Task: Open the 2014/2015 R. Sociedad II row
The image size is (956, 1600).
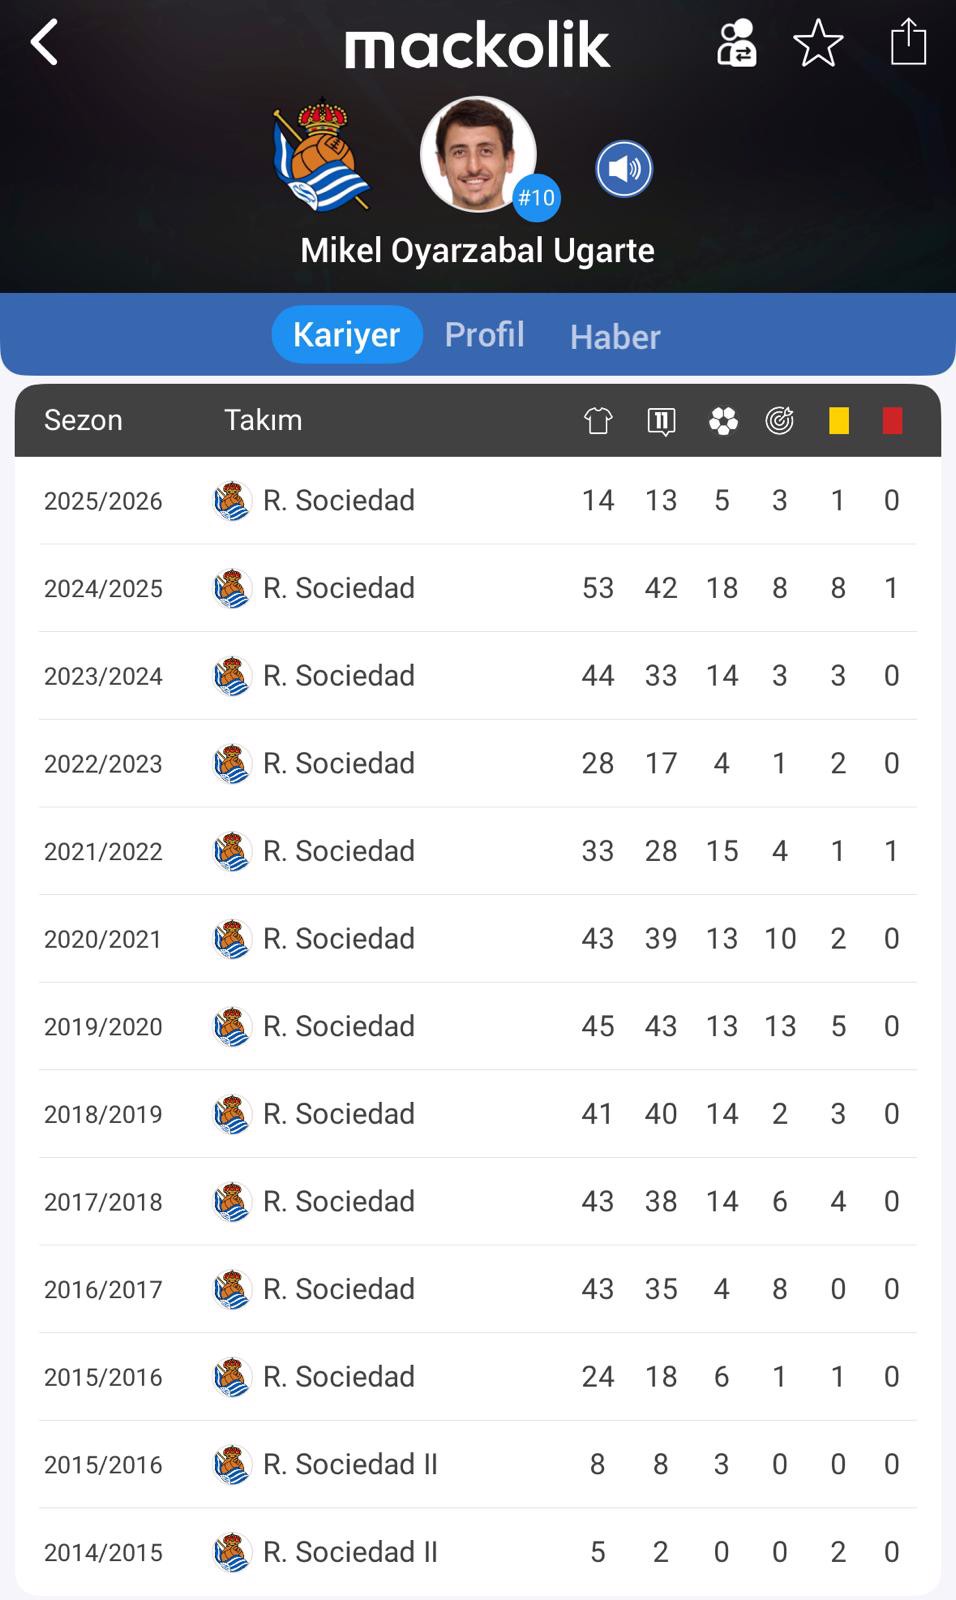Action: point(478,1552)
